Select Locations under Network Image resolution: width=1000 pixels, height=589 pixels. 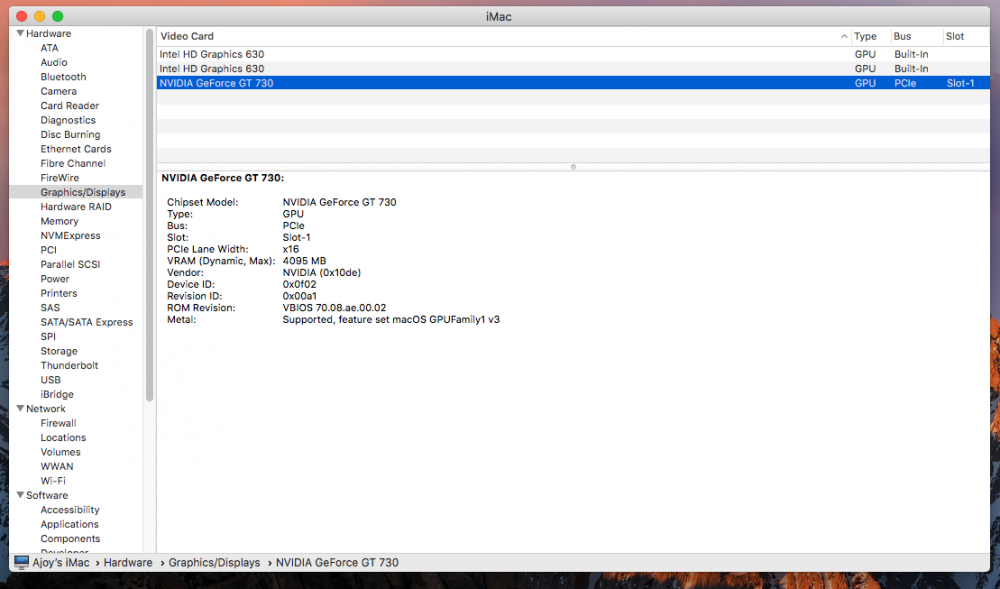point(63,438)
